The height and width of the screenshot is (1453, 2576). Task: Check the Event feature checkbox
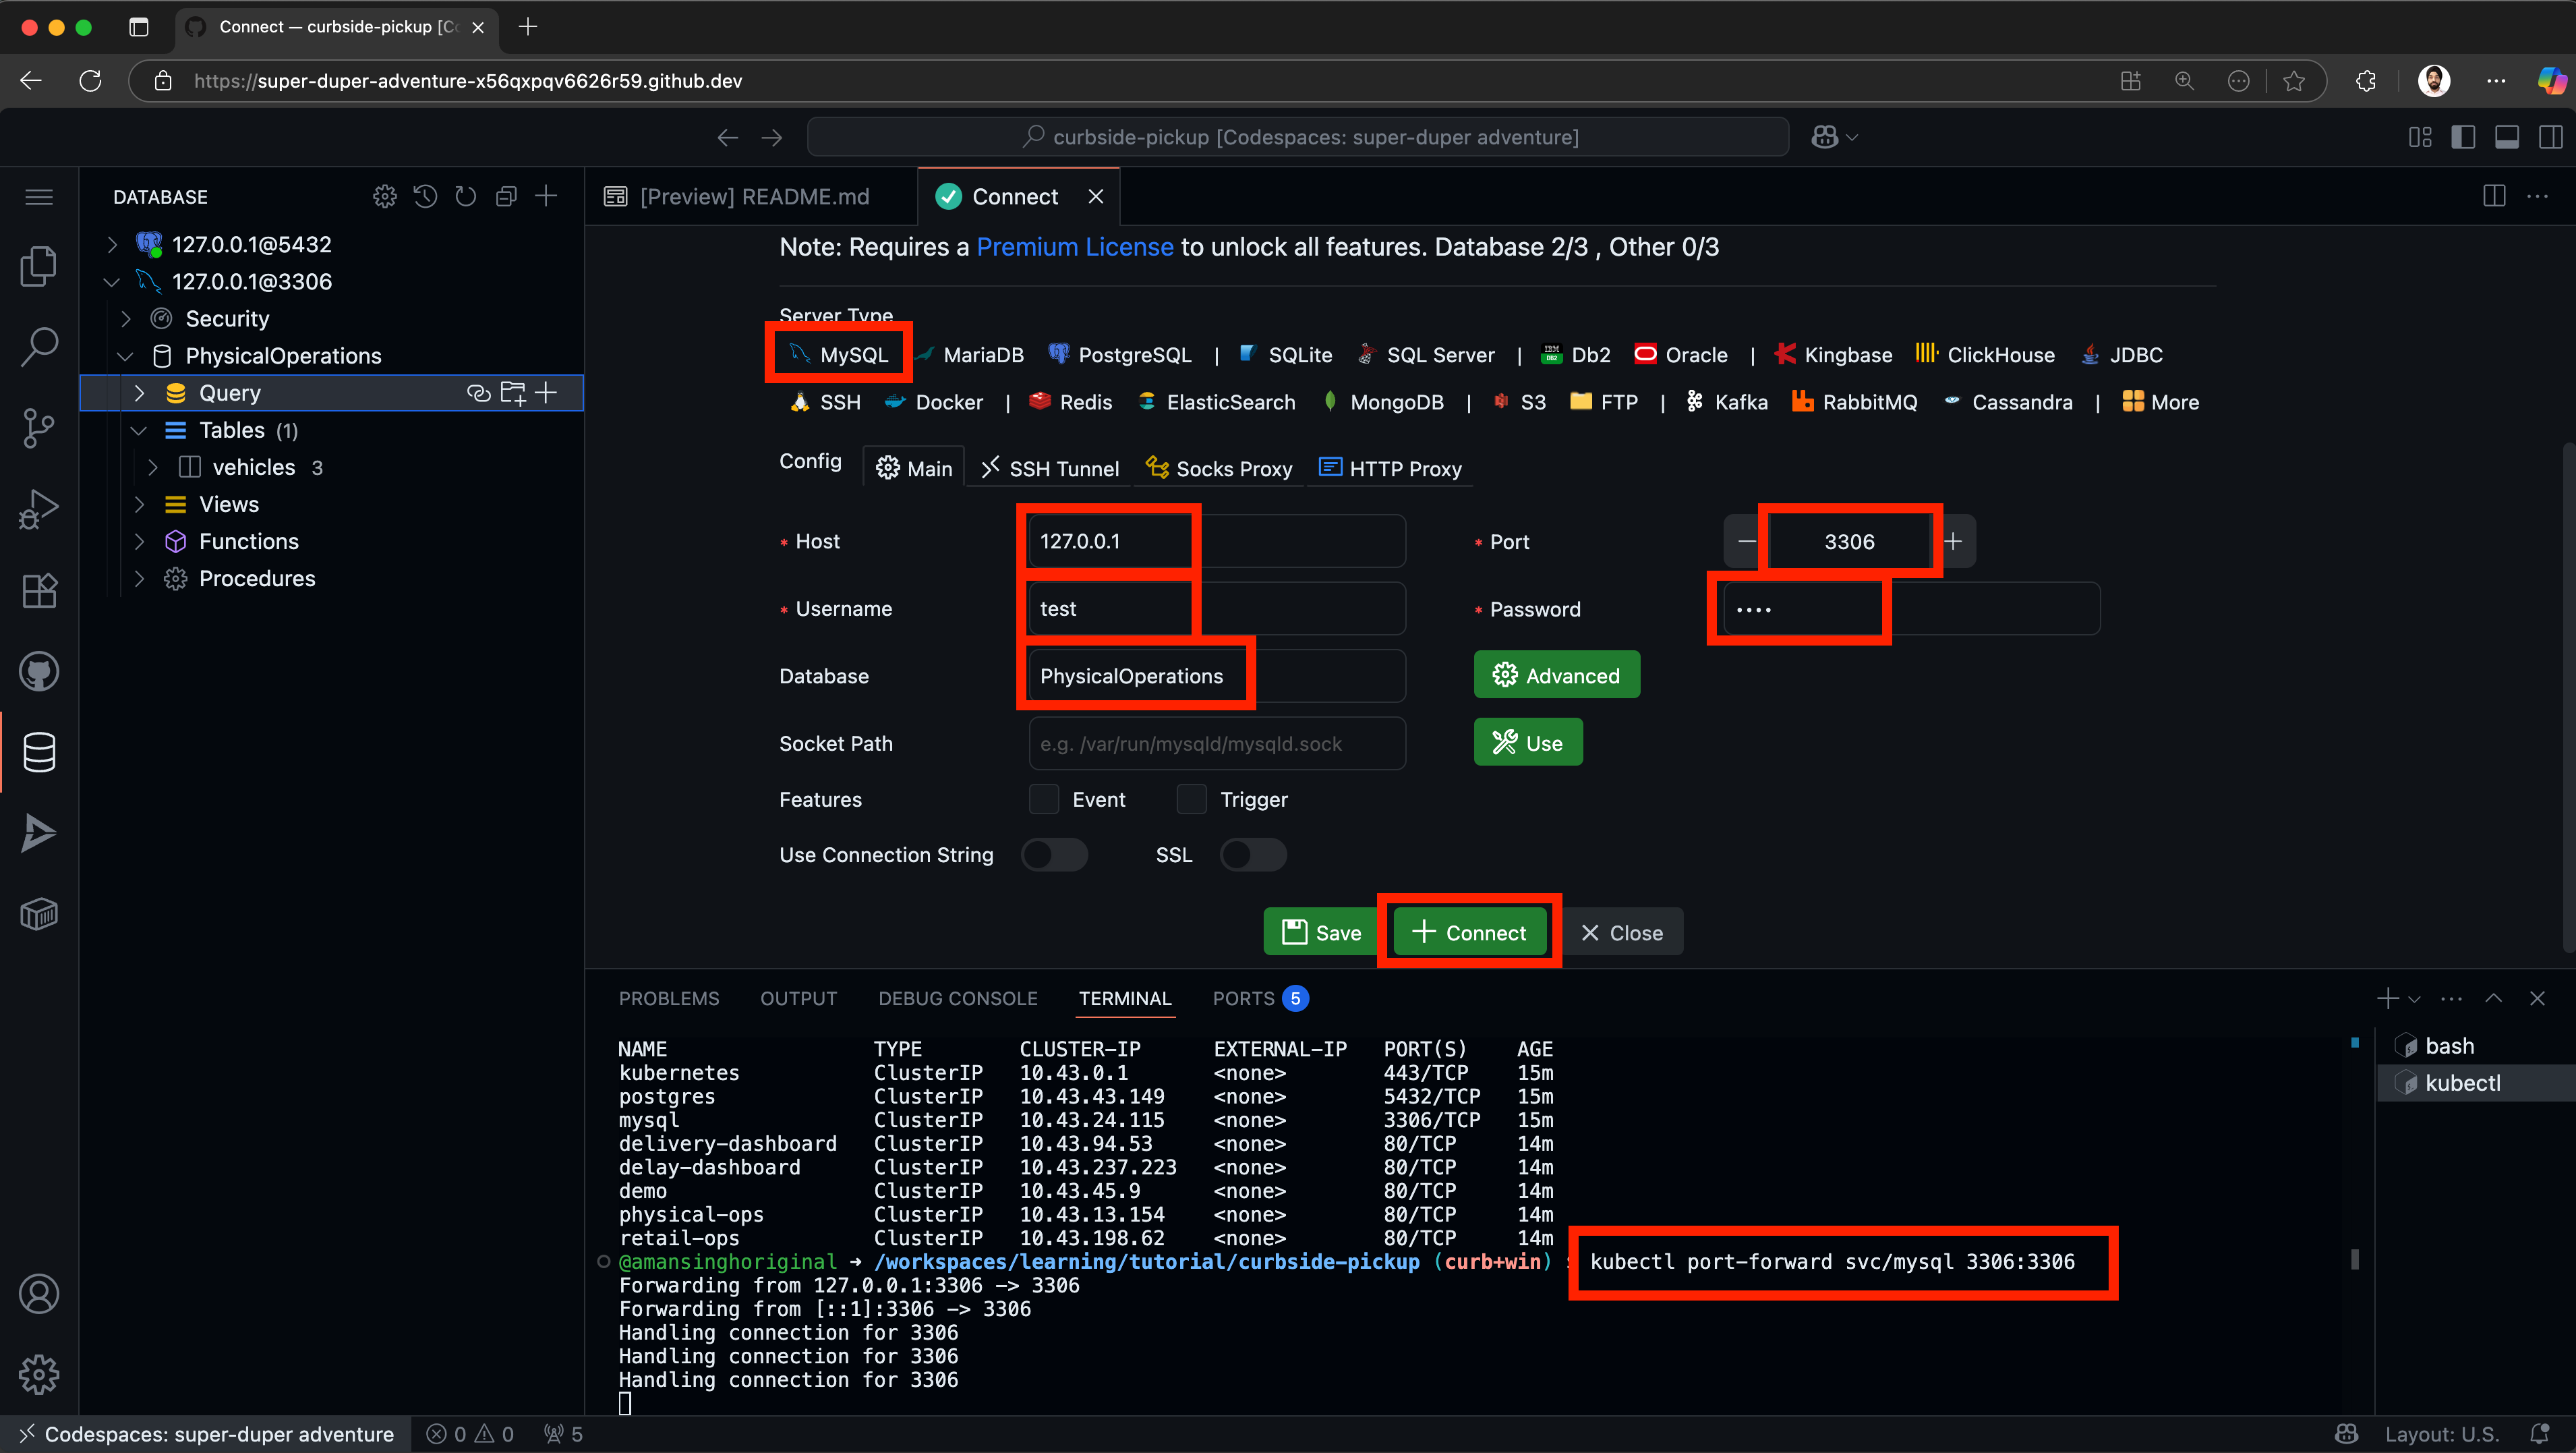coord(1043,799)
